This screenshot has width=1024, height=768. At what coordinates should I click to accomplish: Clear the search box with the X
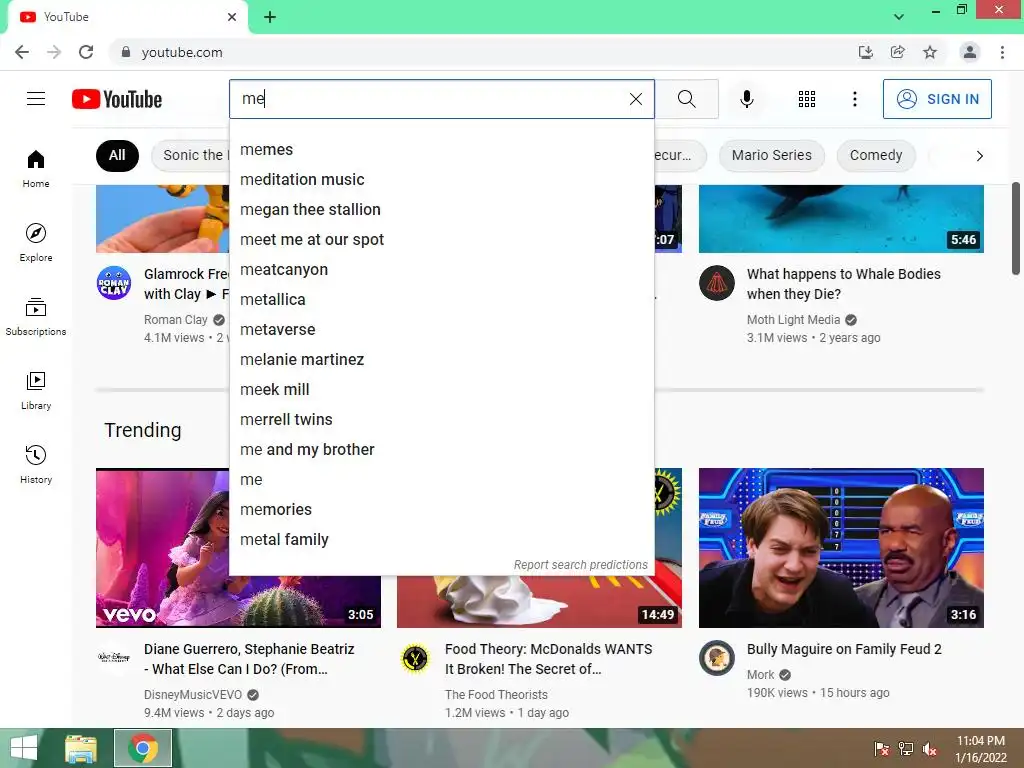point(635,99)
